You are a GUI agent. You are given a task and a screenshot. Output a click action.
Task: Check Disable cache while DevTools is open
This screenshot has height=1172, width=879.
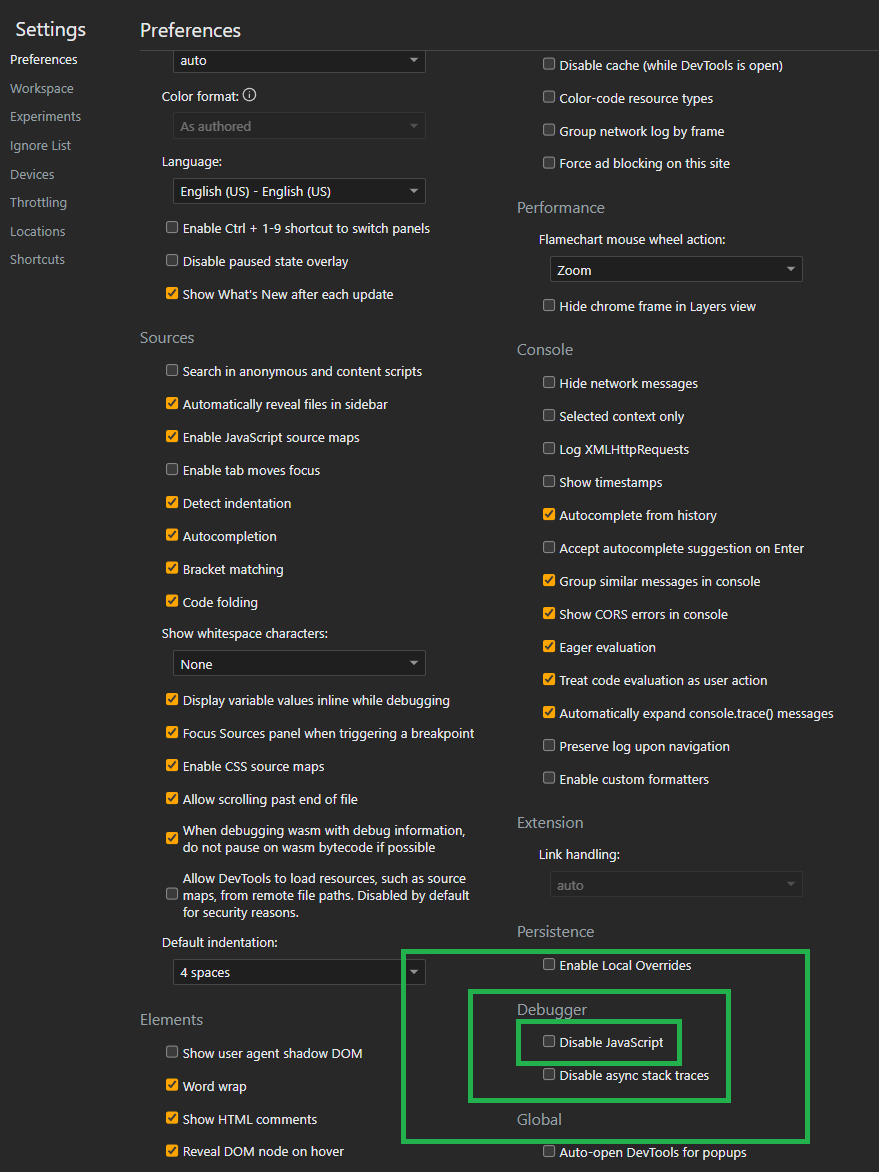[549, 64]
